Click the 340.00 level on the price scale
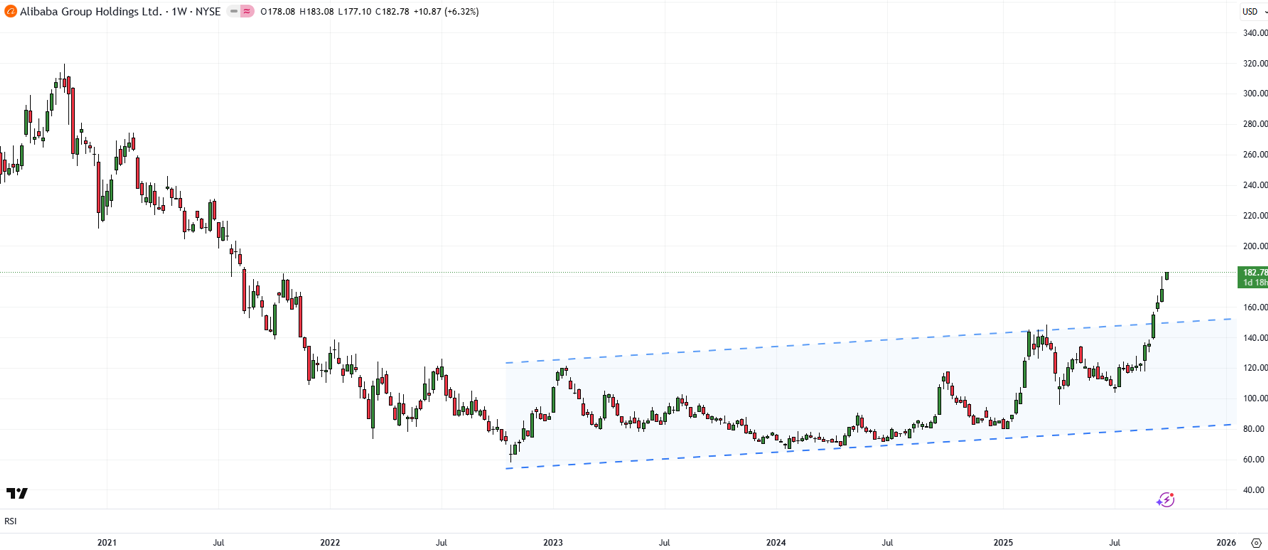The width and height of the screenshot is (1268, 550). tap(1253, 33)
